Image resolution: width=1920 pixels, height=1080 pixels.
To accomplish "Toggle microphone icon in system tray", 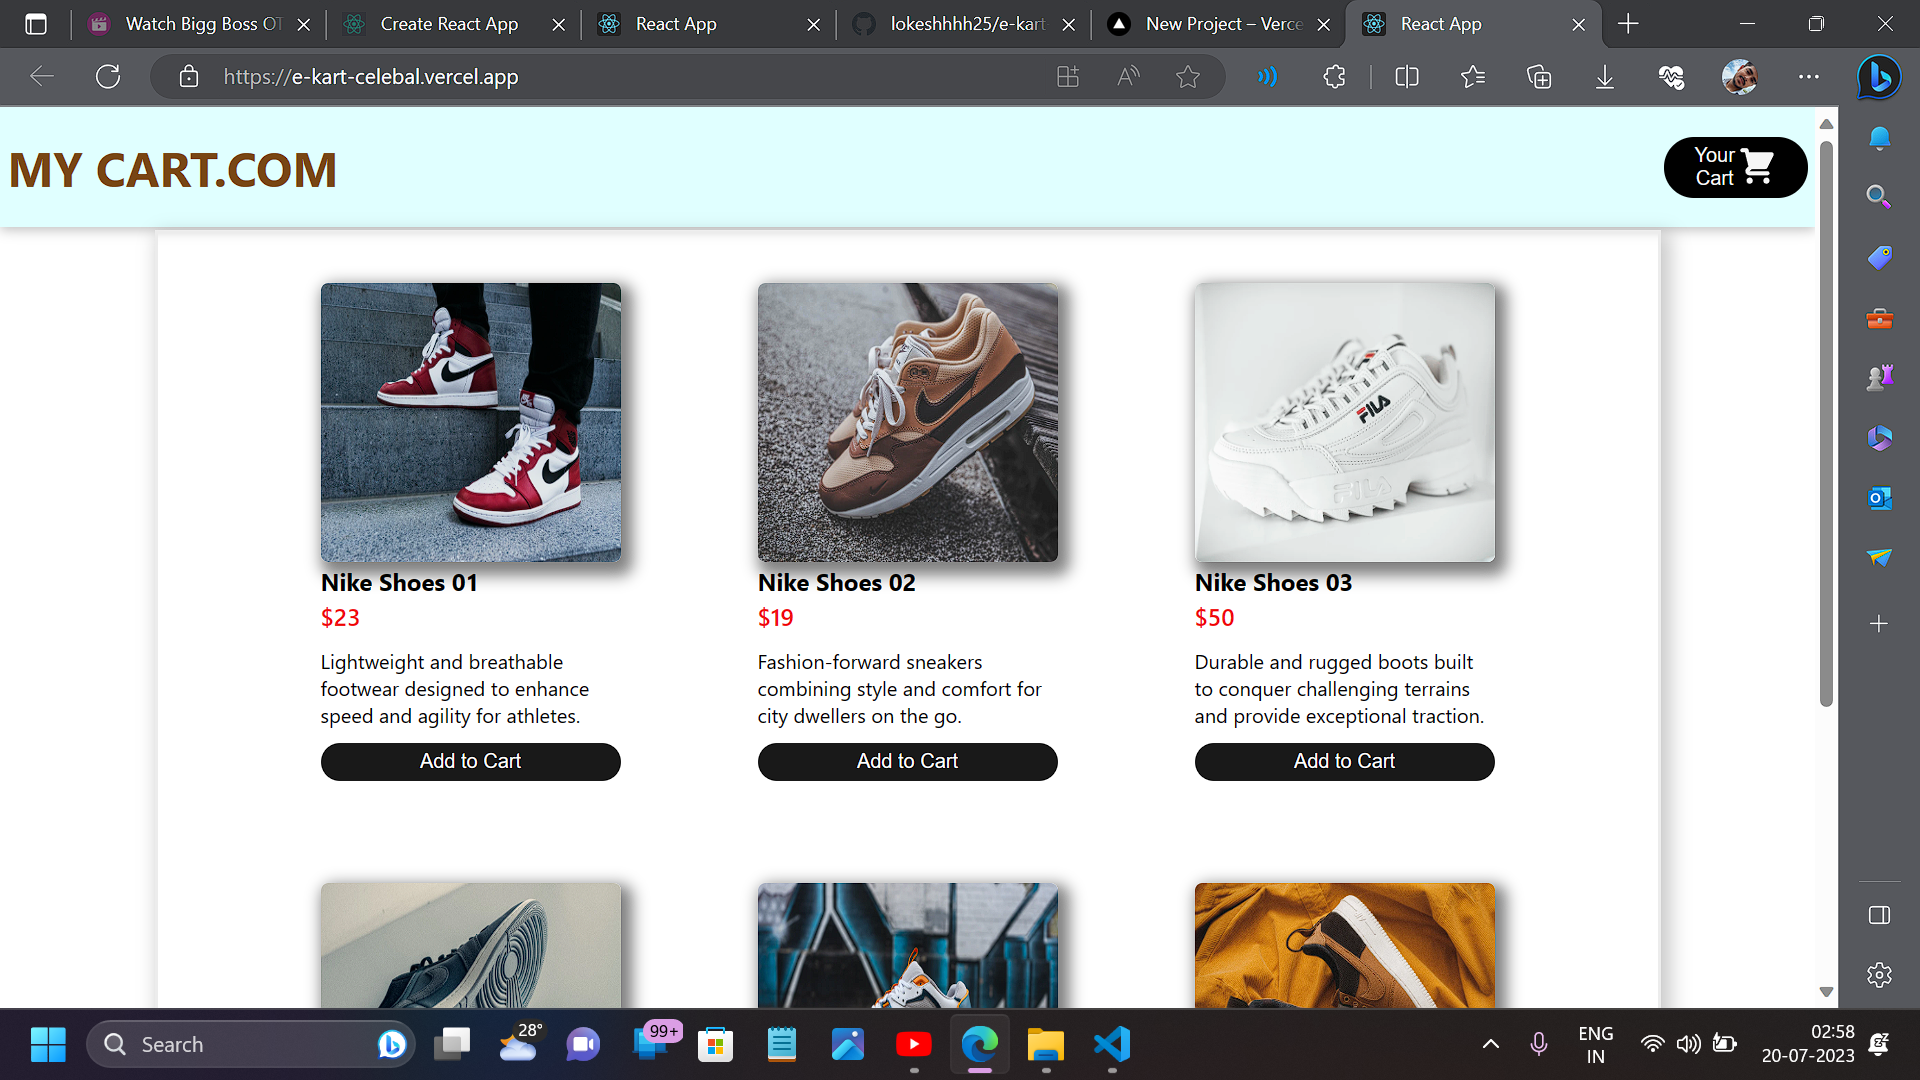I will pyautogui.click(x=1539, y=1044).
